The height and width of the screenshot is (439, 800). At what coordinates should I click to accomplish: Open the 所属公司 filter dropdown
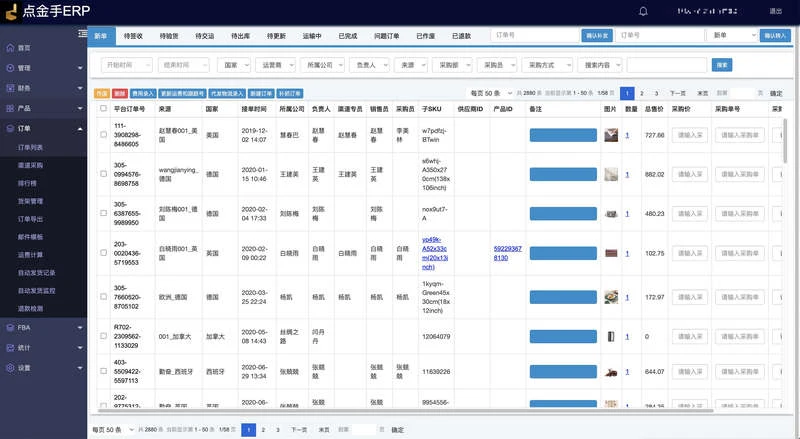322,65
